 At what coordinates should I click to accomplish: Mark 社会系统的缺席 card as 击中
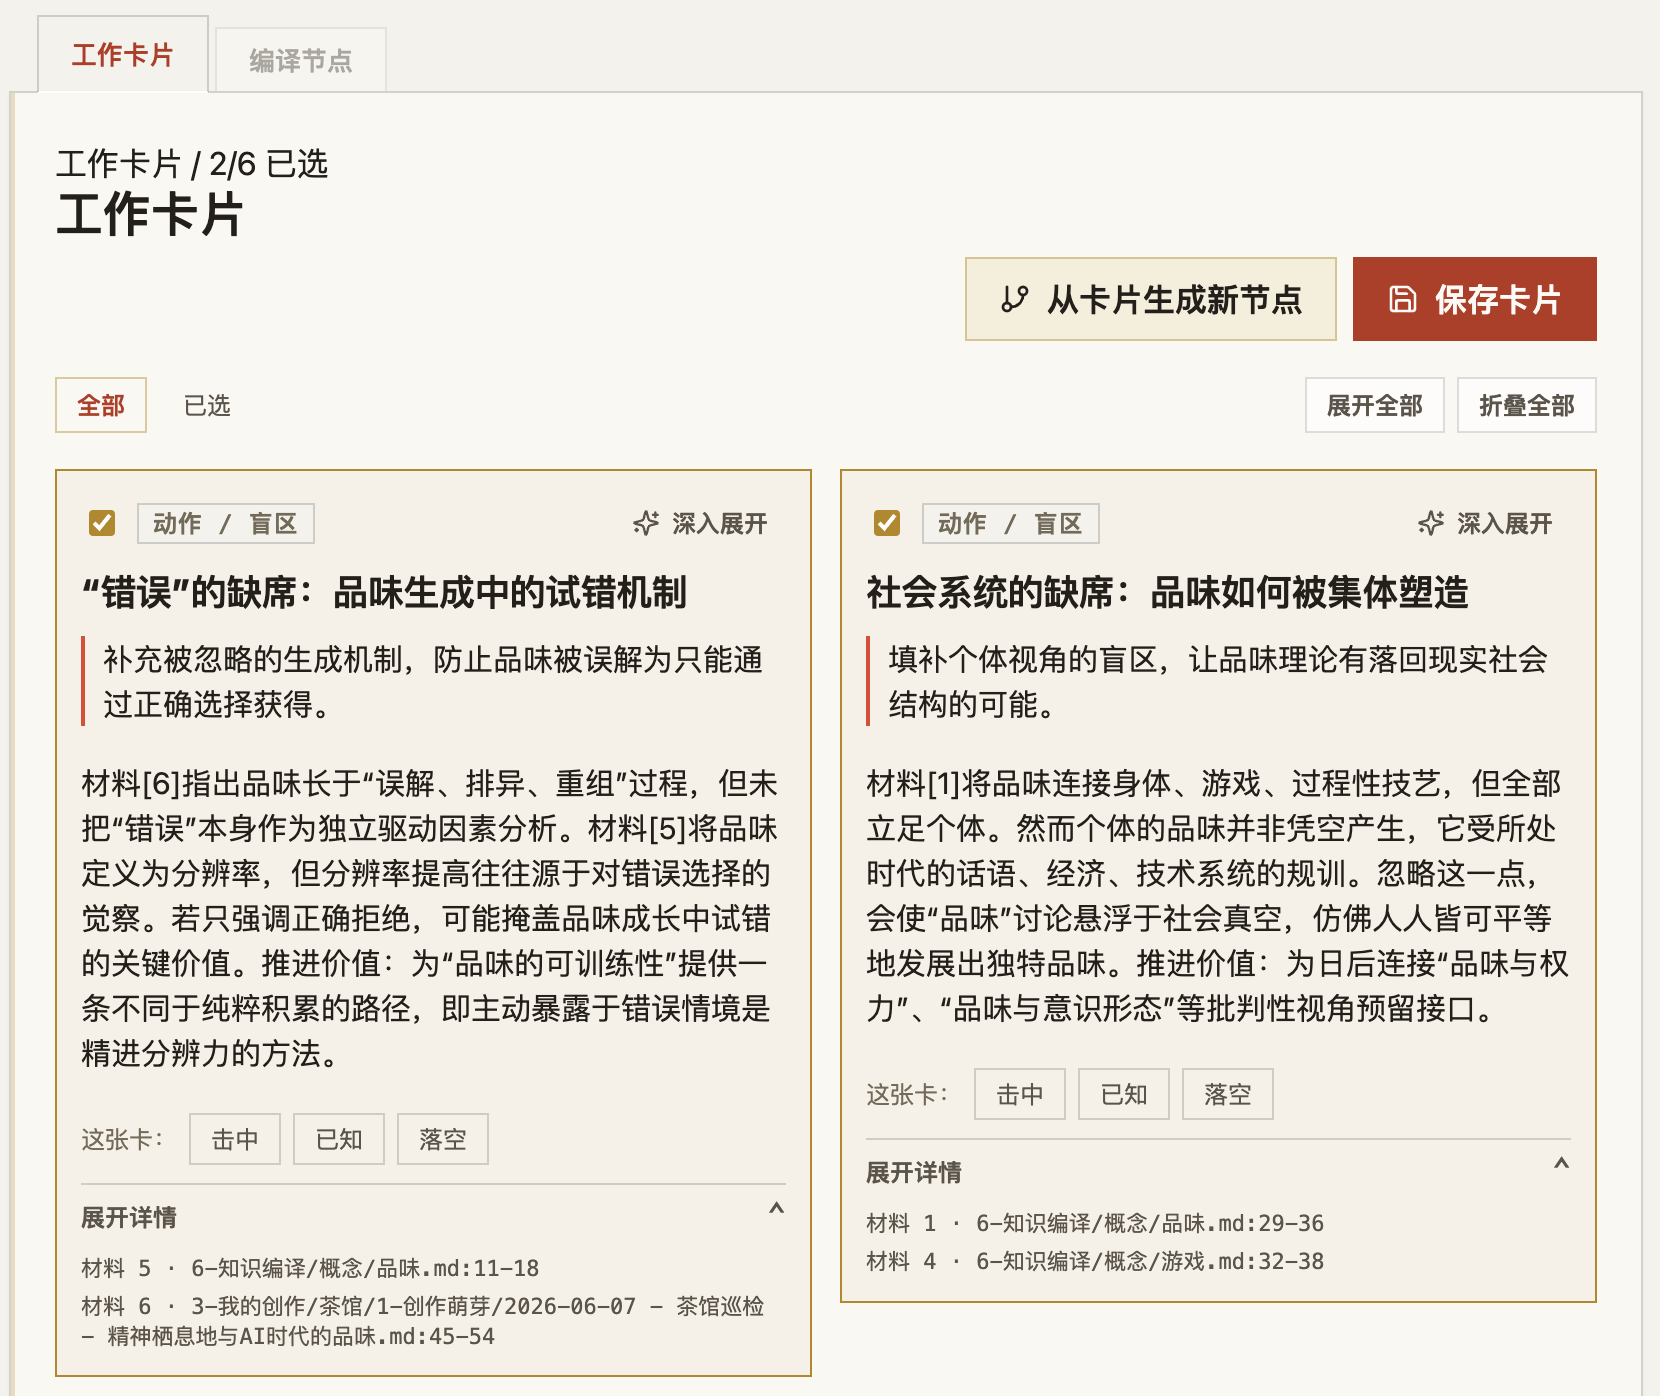click(1020, 1094)
